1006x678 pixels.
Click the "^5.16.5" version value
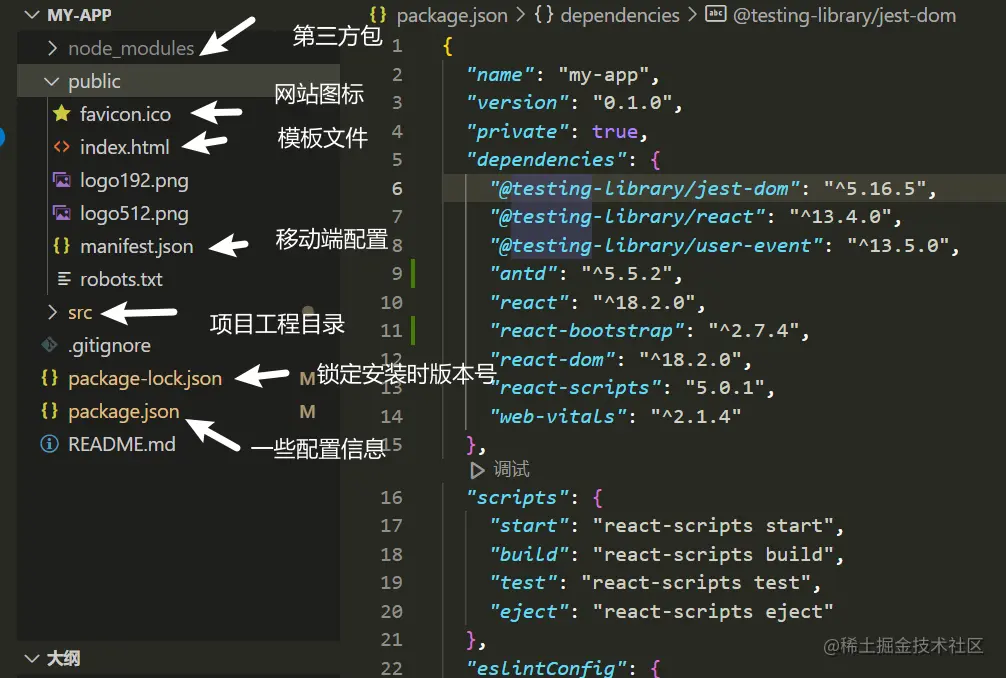(875, 189)
